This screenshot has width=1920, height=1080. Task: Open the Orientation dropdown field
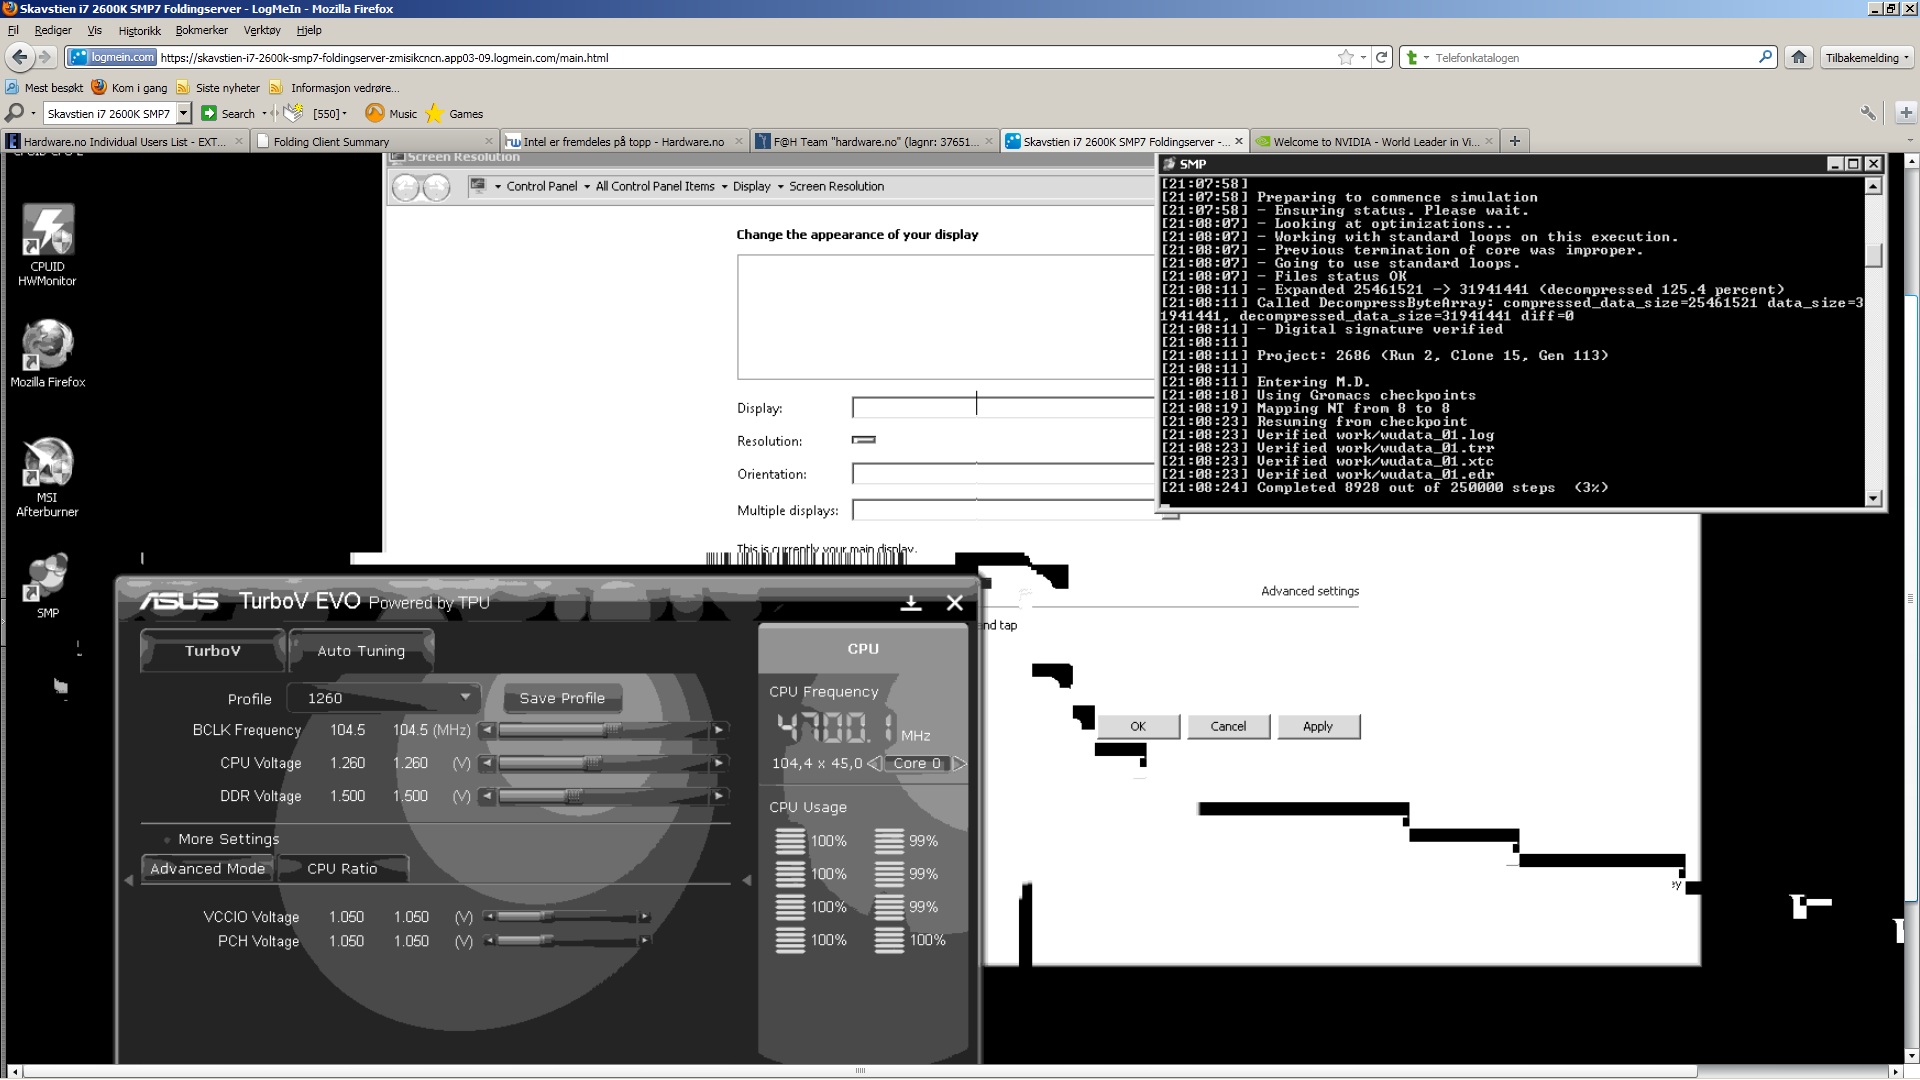point(1003,474)
